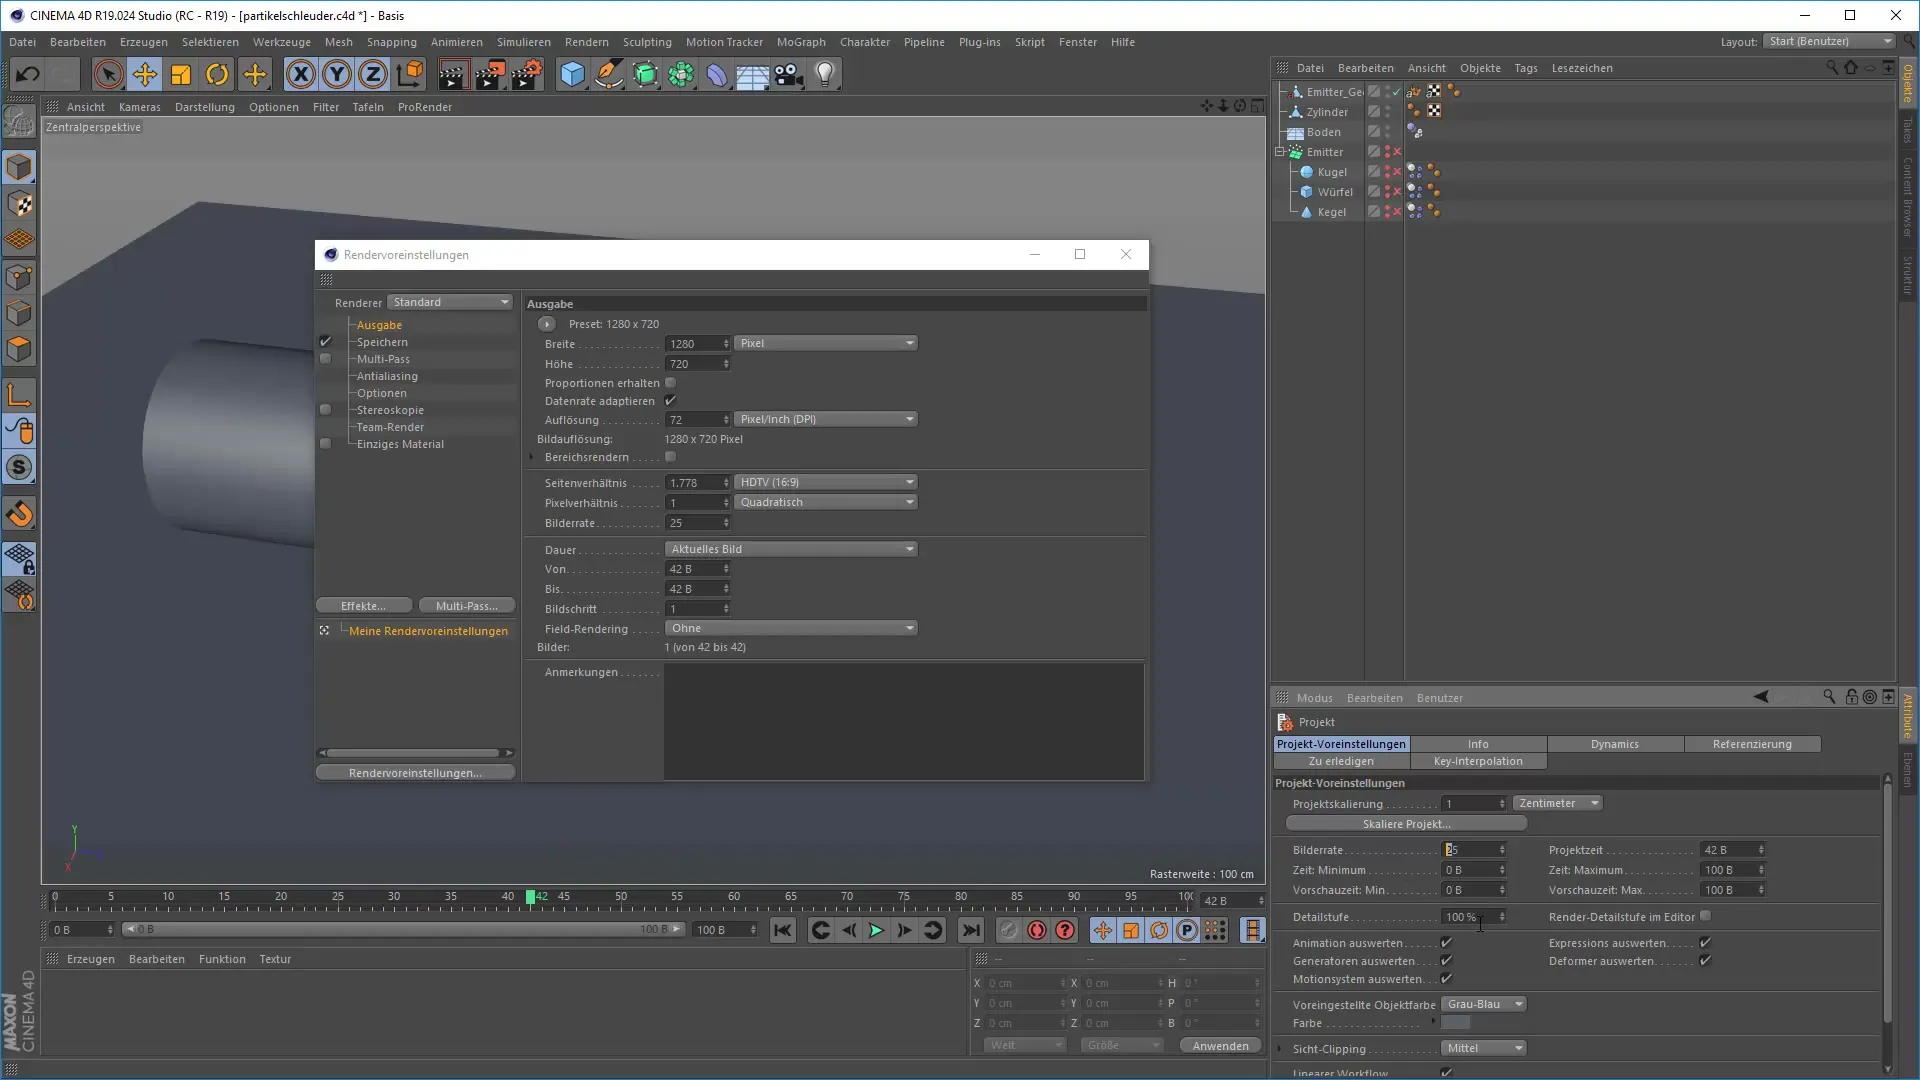Open the Zentimeter unit dropdown
Image resolution: width=1920 pixels, height=1080 pixels.
point(1558,803)
